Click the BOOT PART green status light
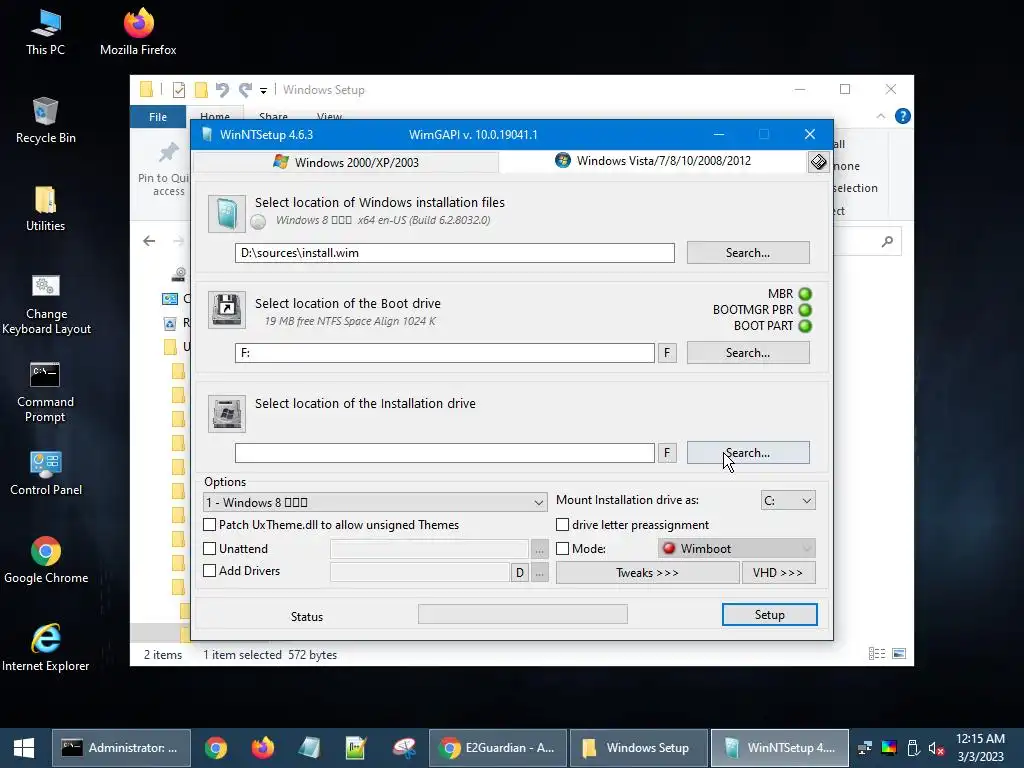The image size is (1024, 768). [x=805, y=326]
